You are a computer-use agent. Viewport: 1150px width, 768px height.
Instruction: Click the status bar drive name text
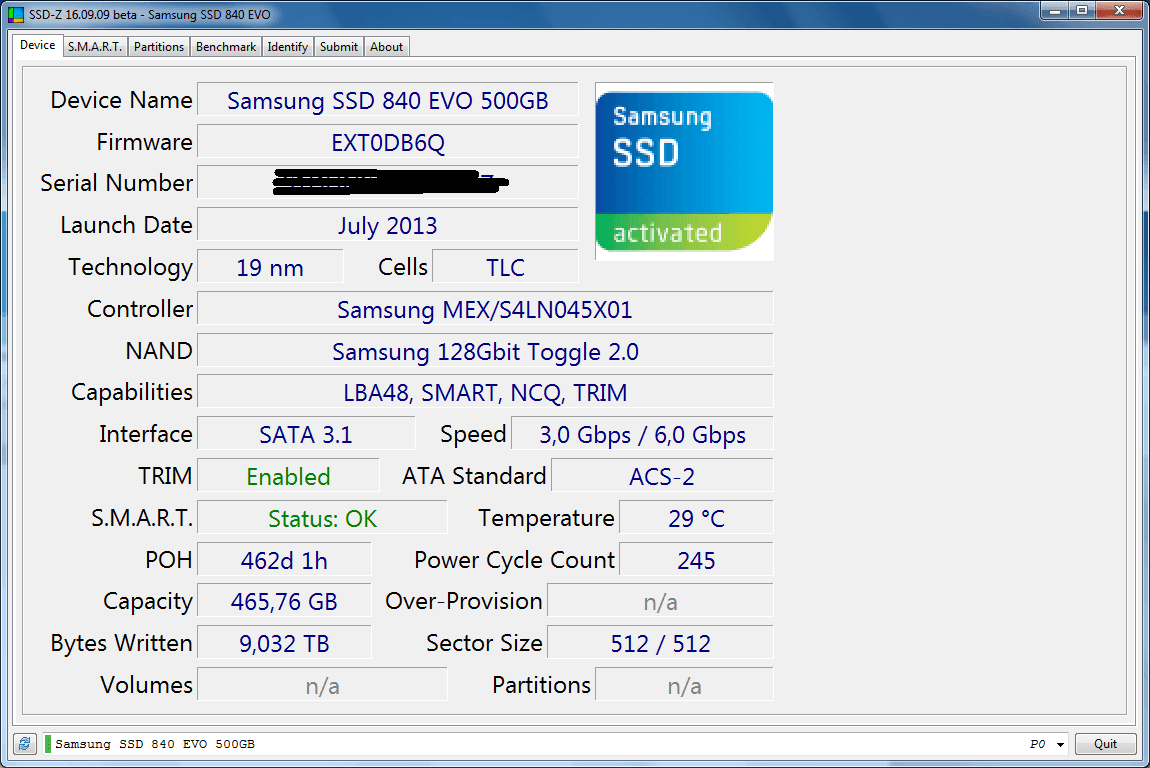[x=155, y=744]
